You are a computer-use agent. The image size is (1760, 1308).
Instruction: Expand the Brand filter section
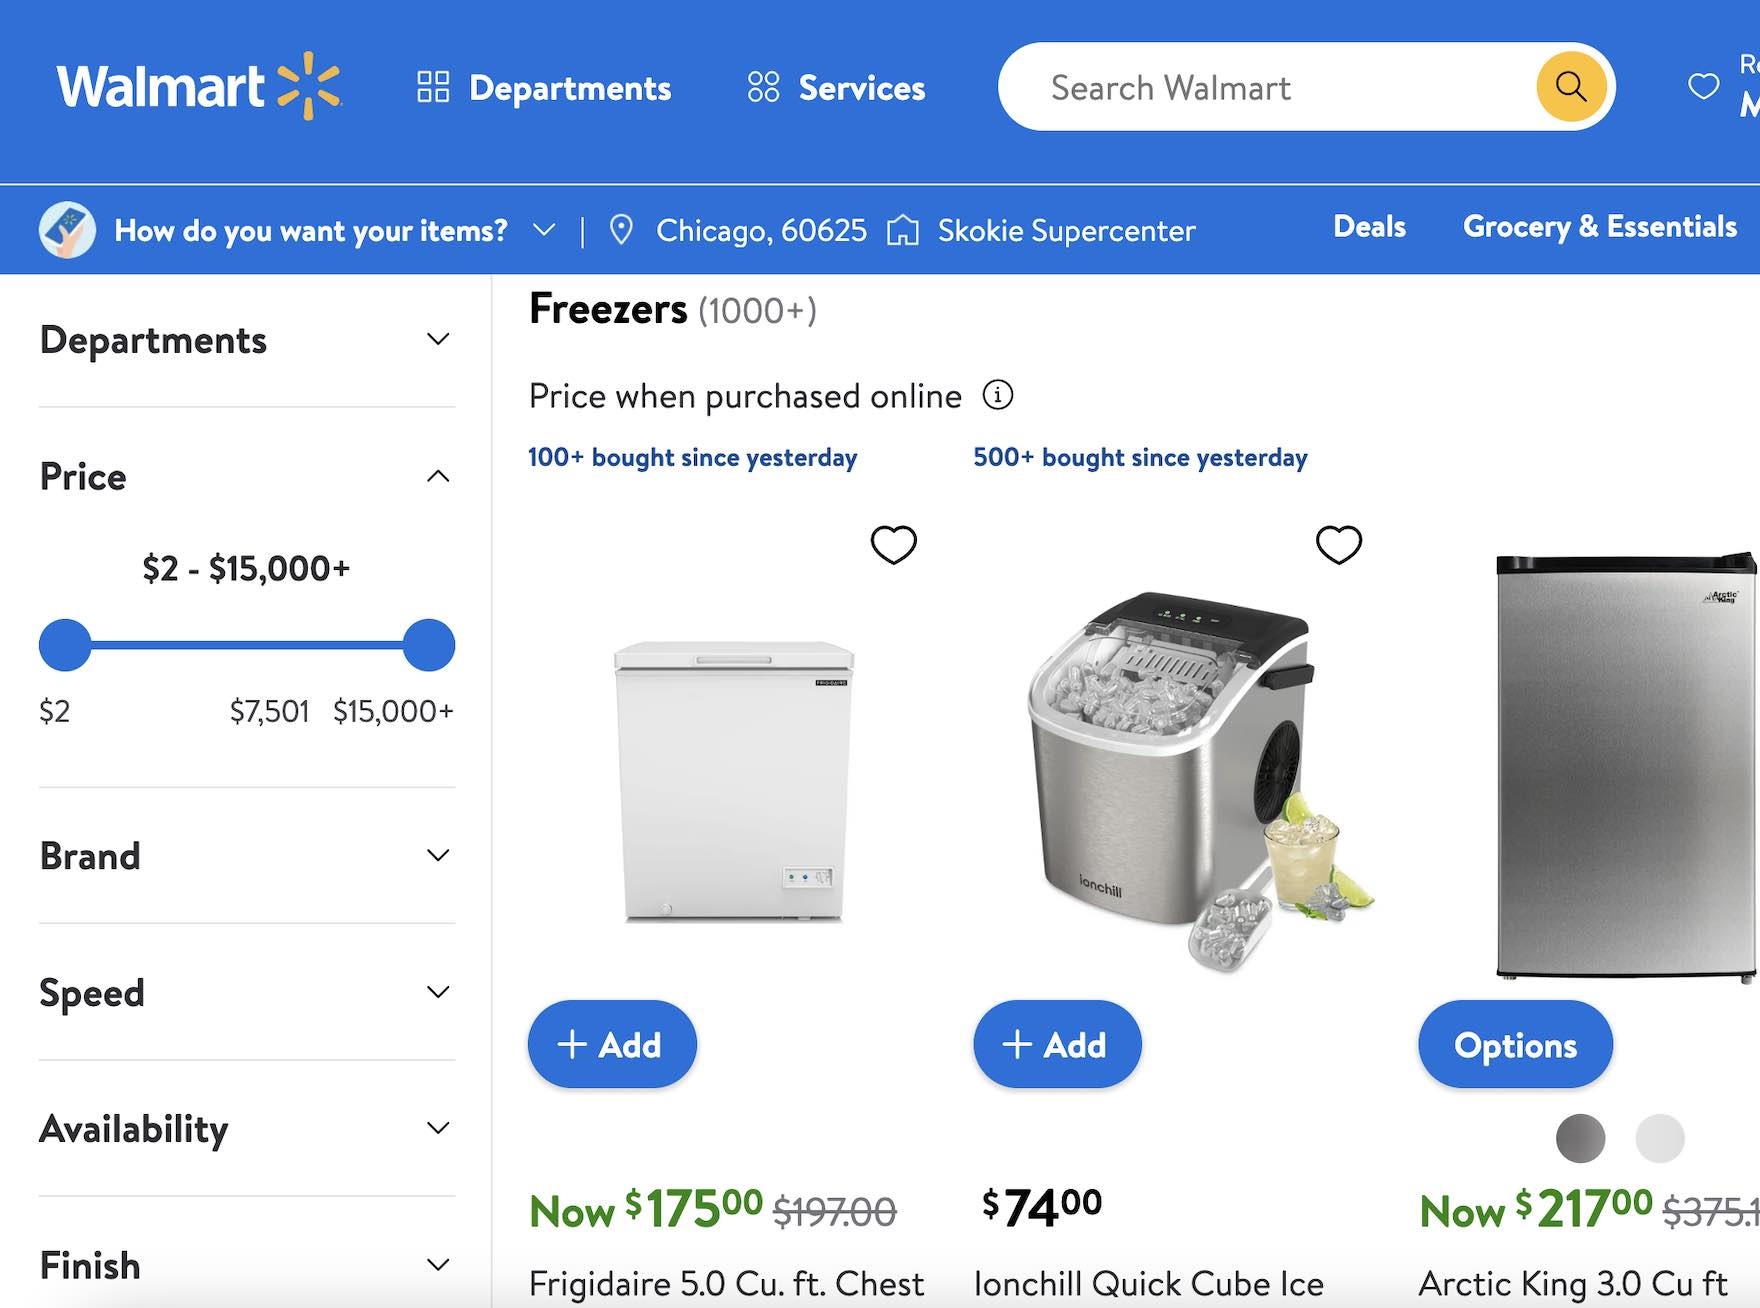pos(438,856)
